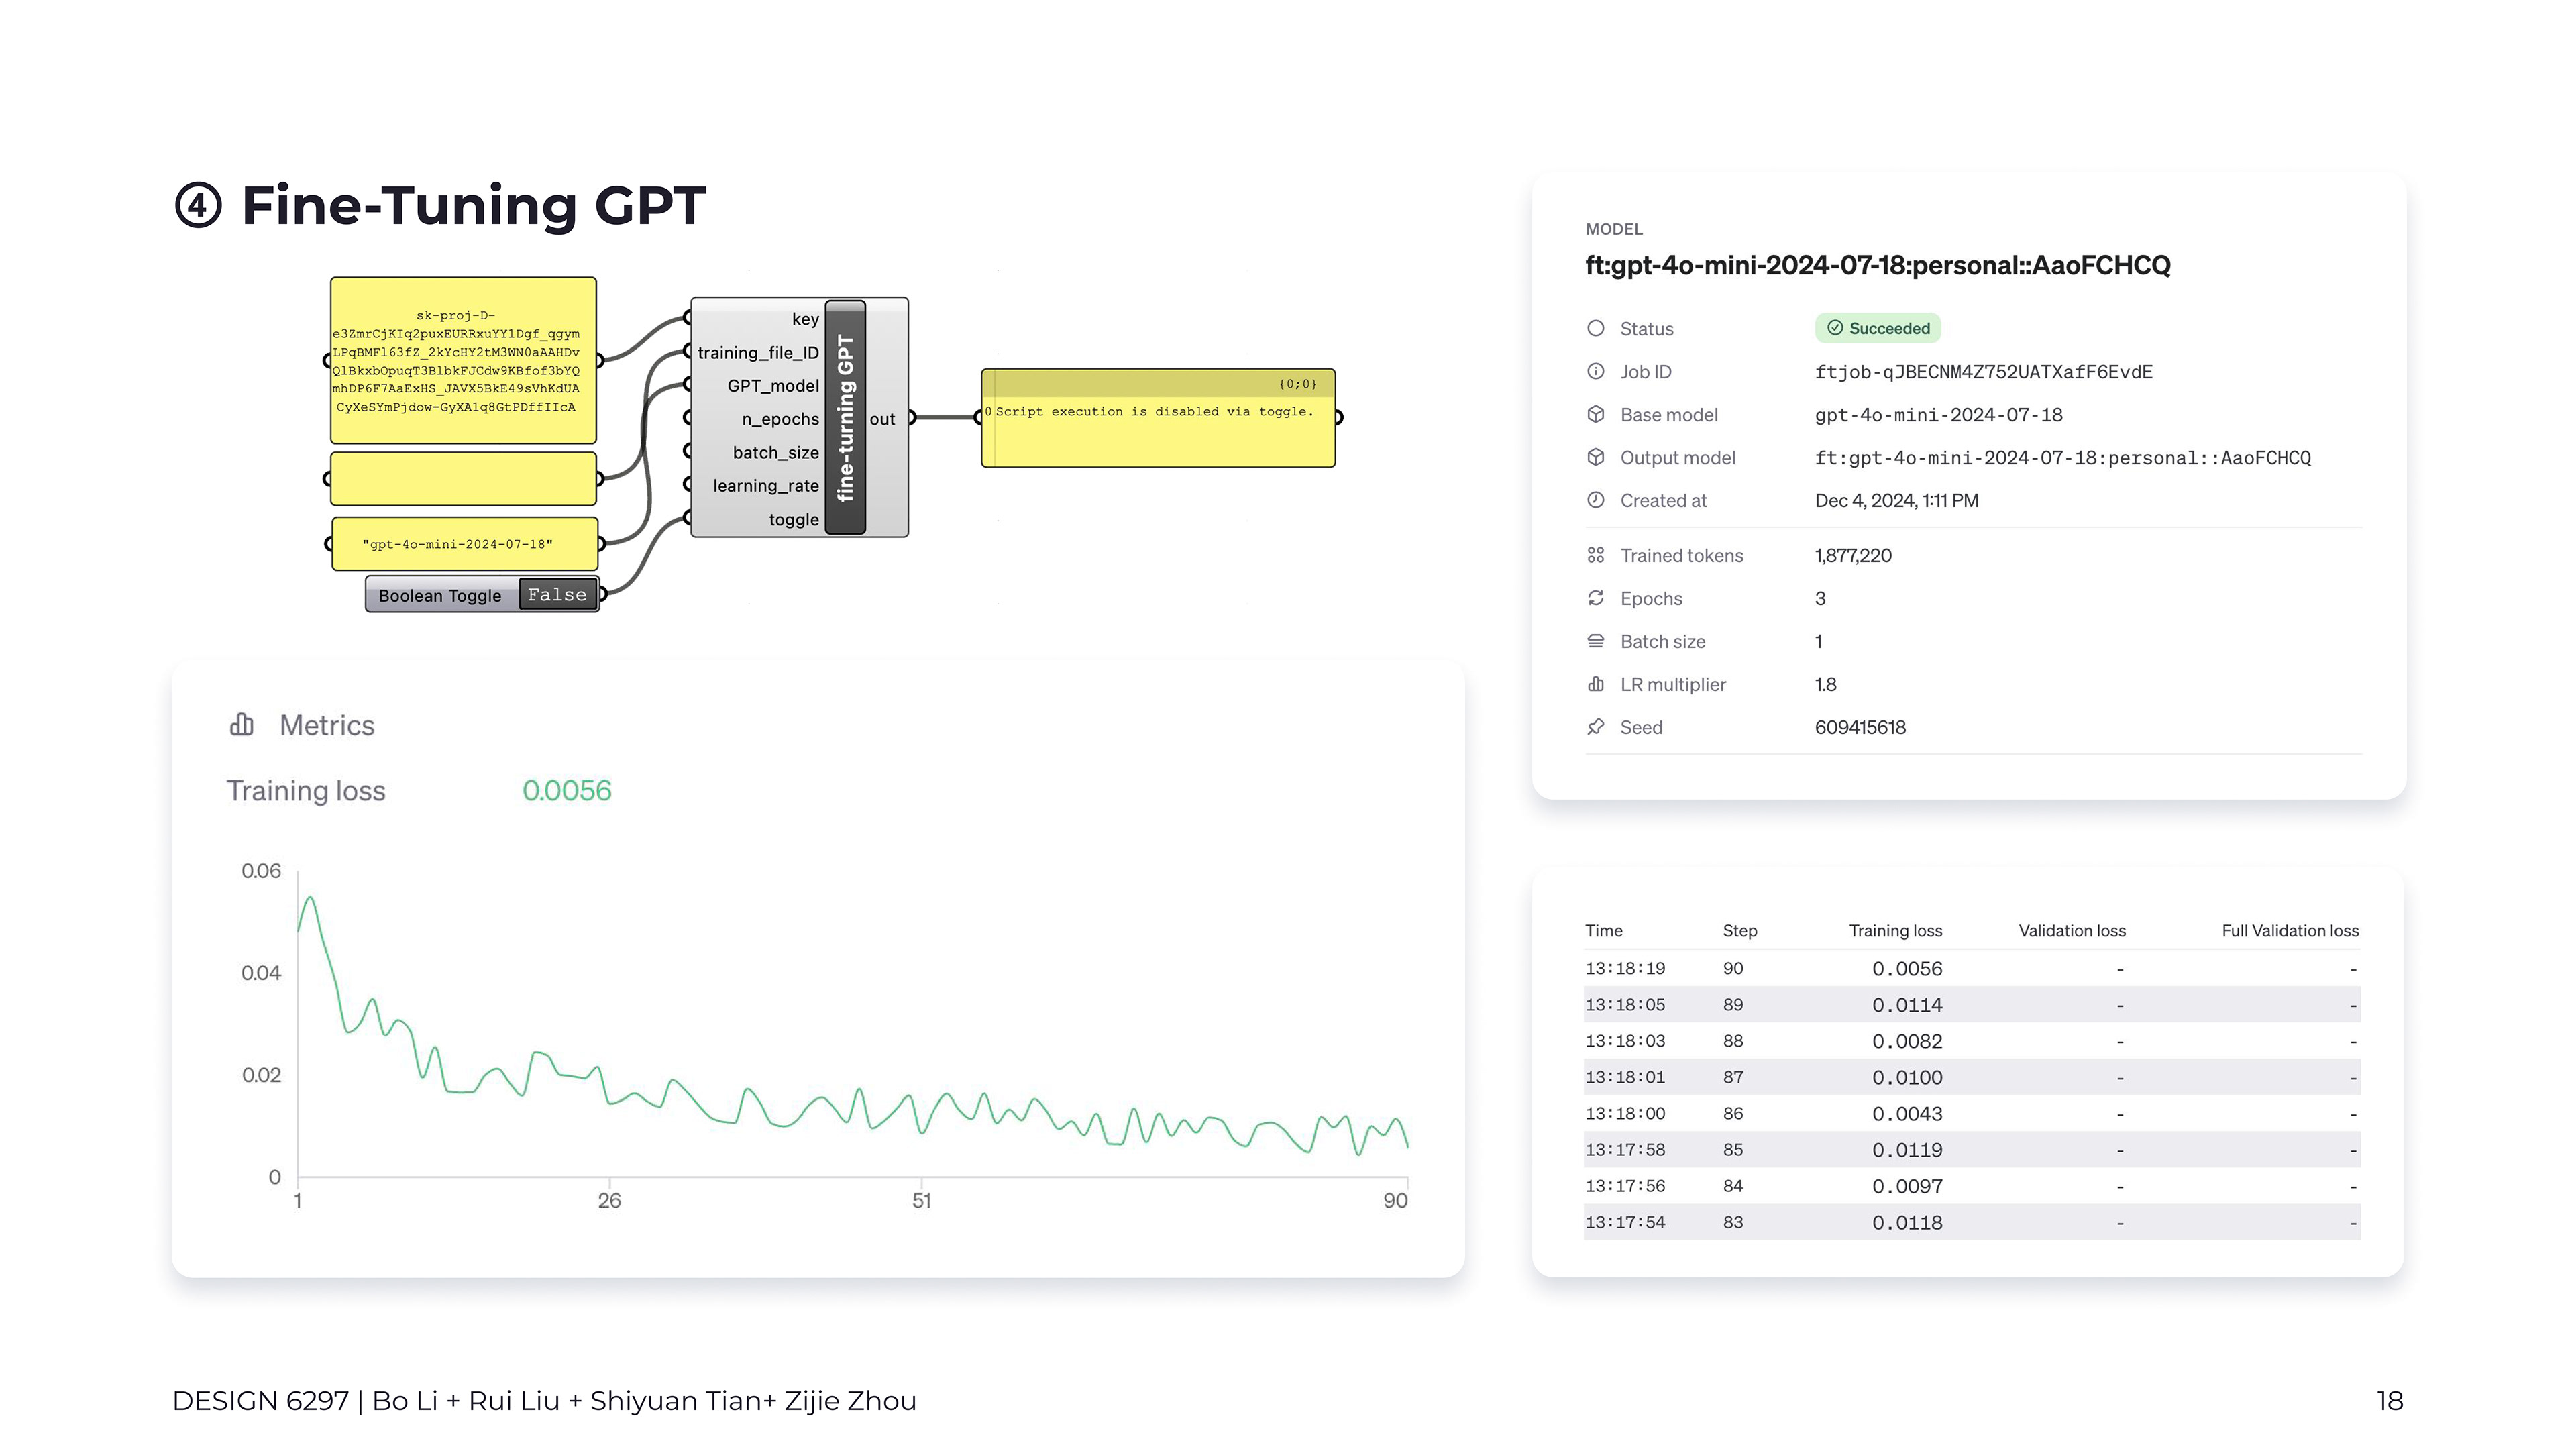
Task: Click the Boolean Toggle component label
Action: (x=440, y=596)
